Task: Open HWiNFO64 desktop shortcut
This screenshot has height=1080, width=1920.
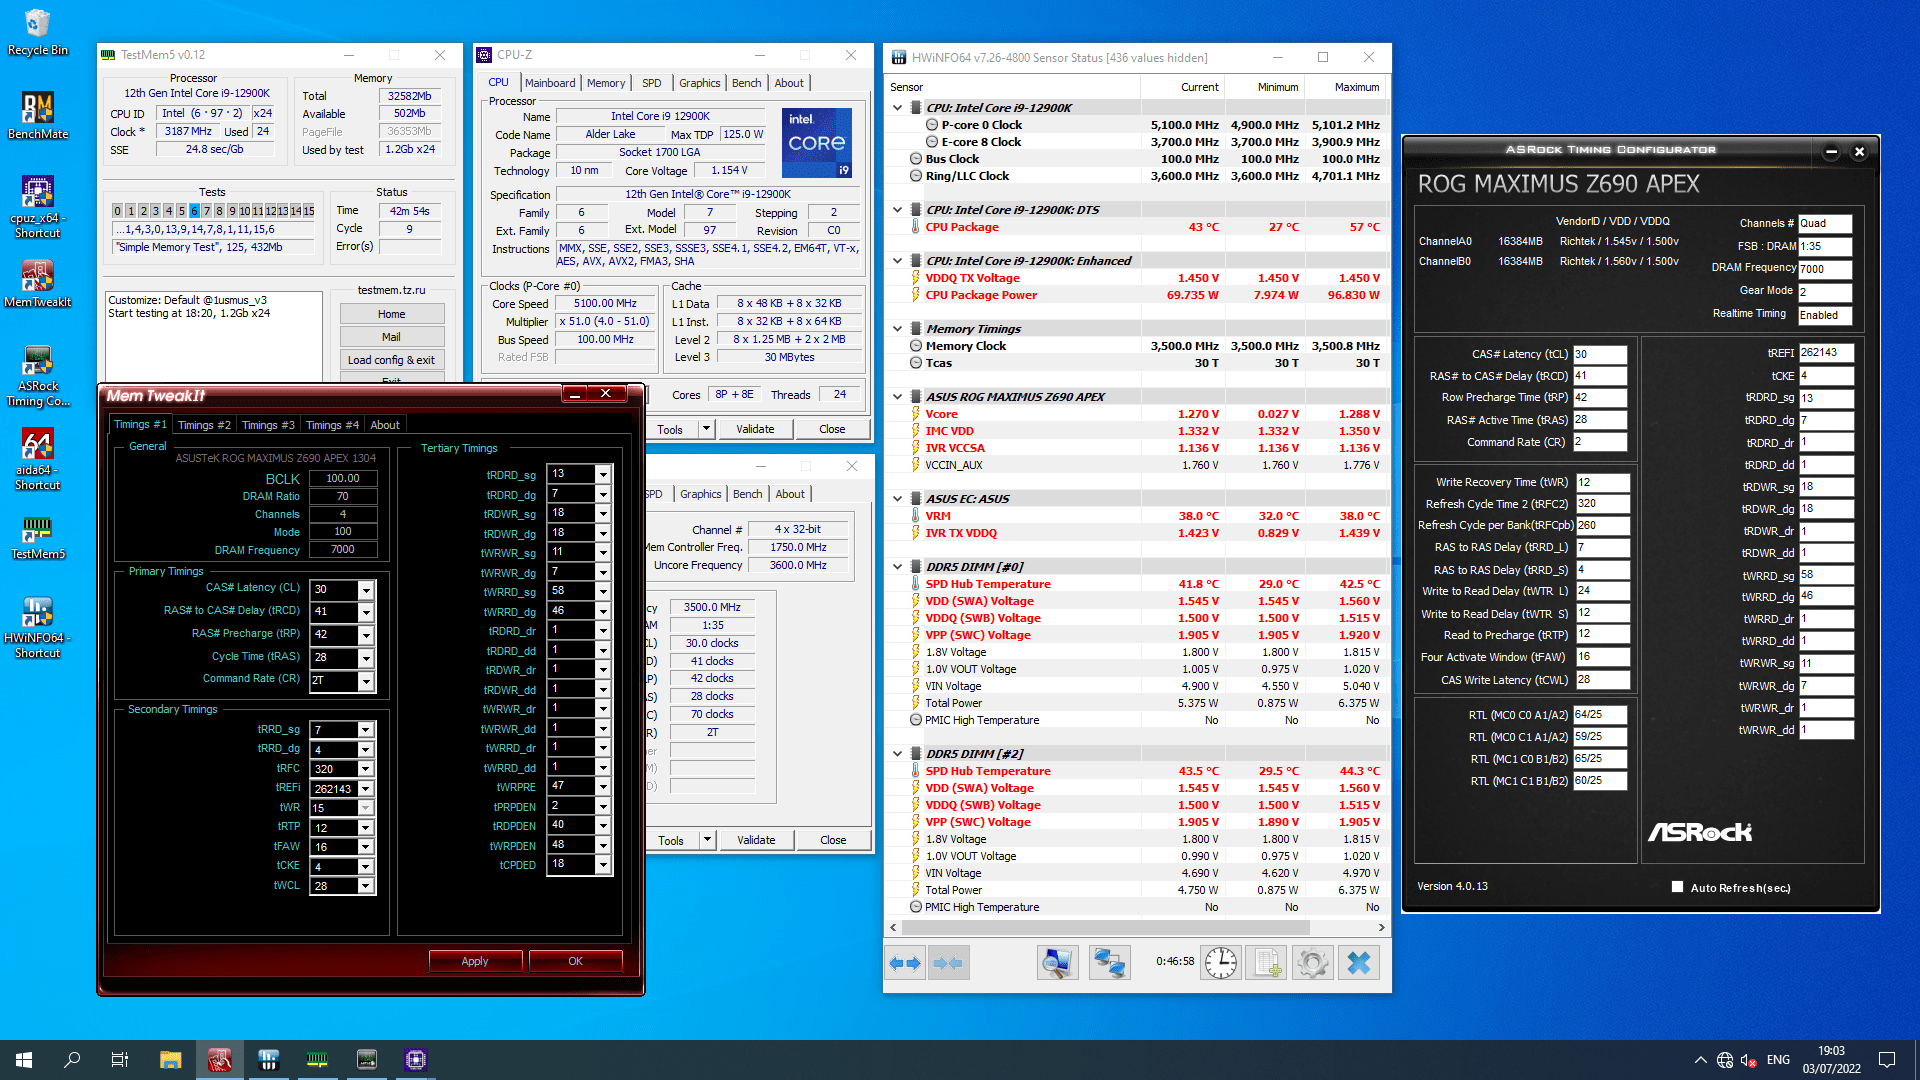Action: [x=38, y=627]
